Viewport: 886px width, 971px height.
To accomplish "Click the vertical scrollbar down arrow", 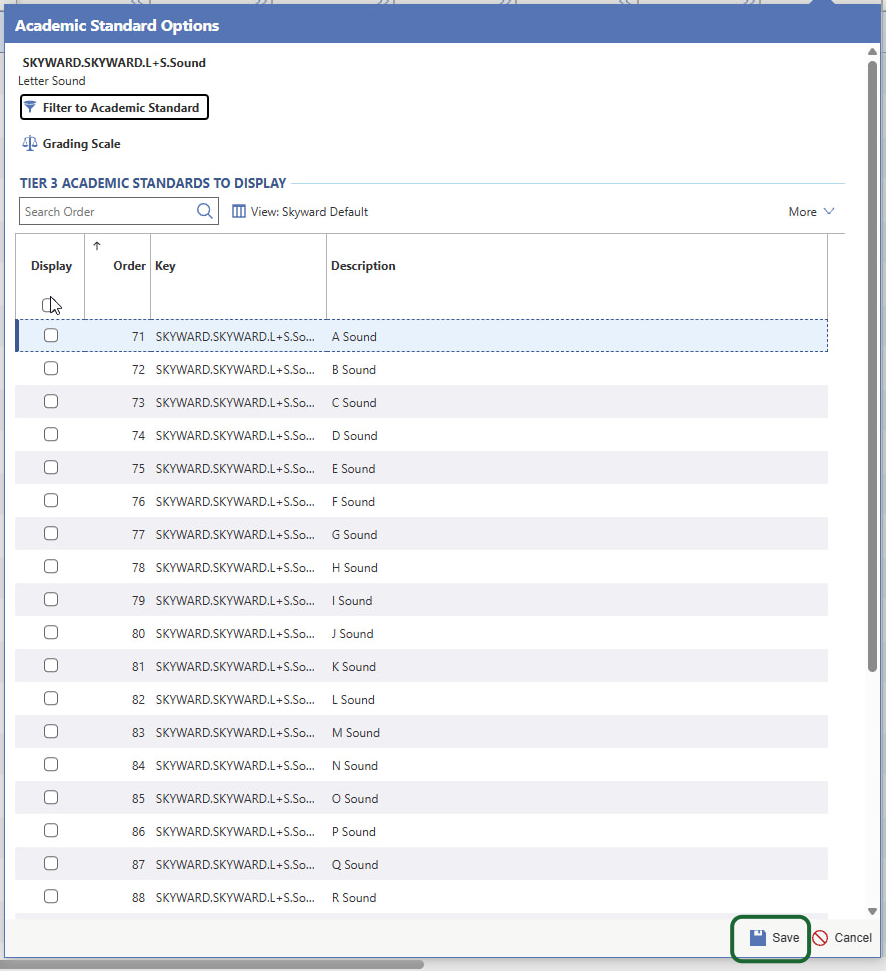I will [x=872, y=911].
